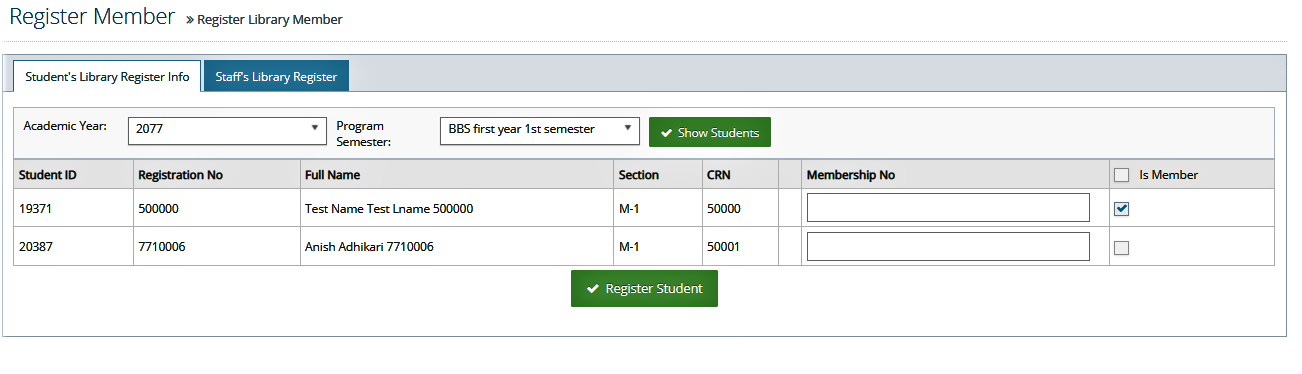Click the Program Semester label
The width and height of the screenshot is (1302, 374).
(x=364, y=134)
